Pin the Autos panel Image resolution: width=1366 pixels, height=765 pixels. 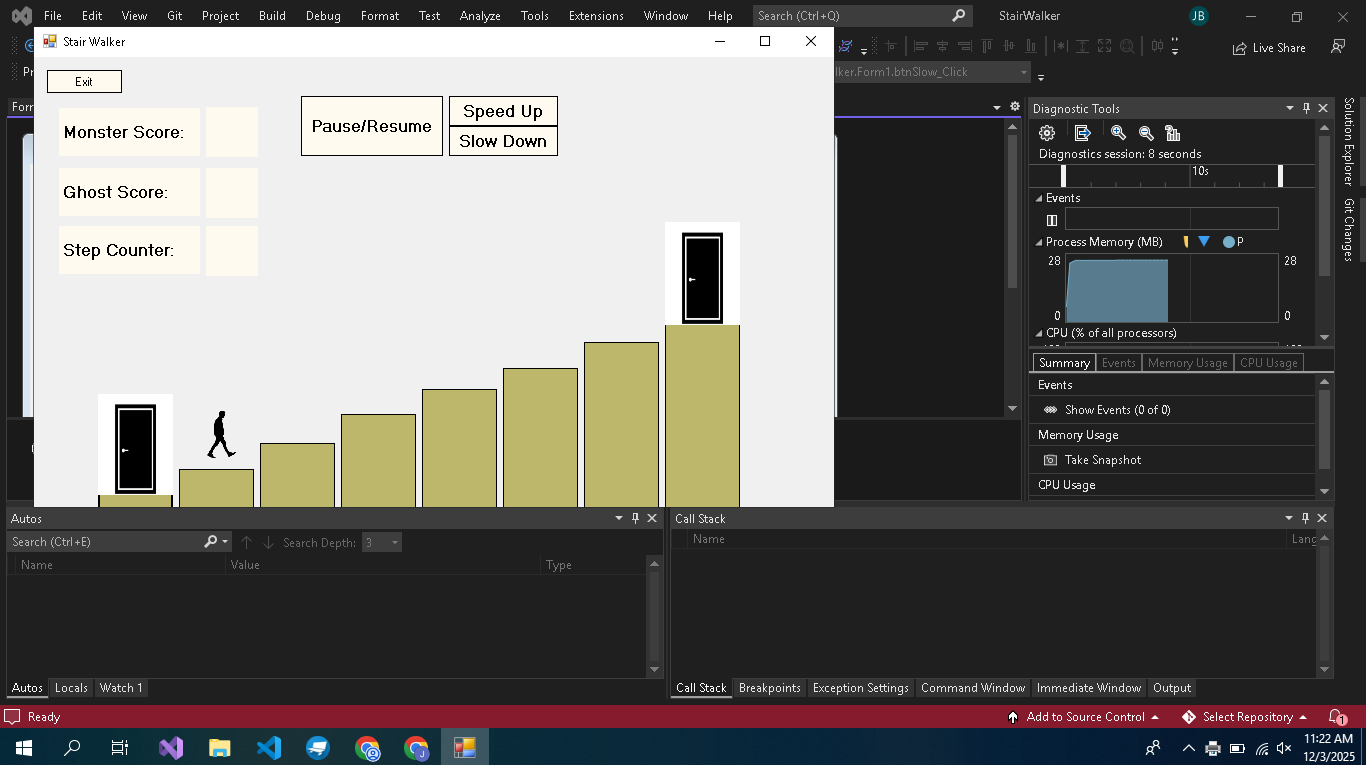(635, 518)
